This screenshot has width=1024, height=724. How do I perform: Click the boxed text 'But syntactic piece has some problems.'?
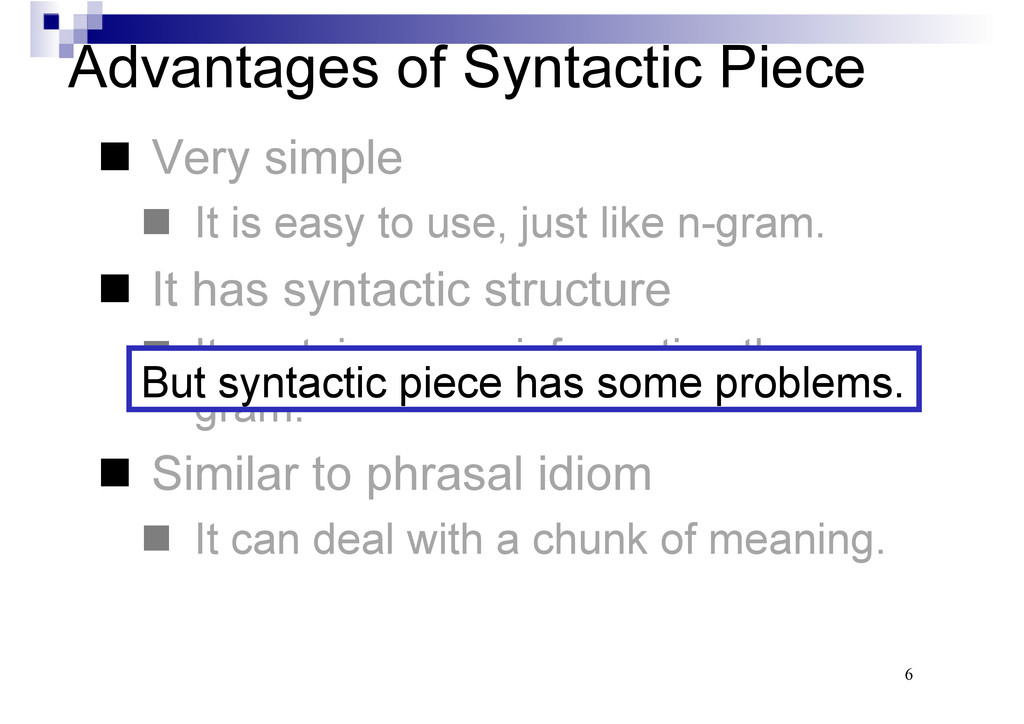(x=522, y=383)
